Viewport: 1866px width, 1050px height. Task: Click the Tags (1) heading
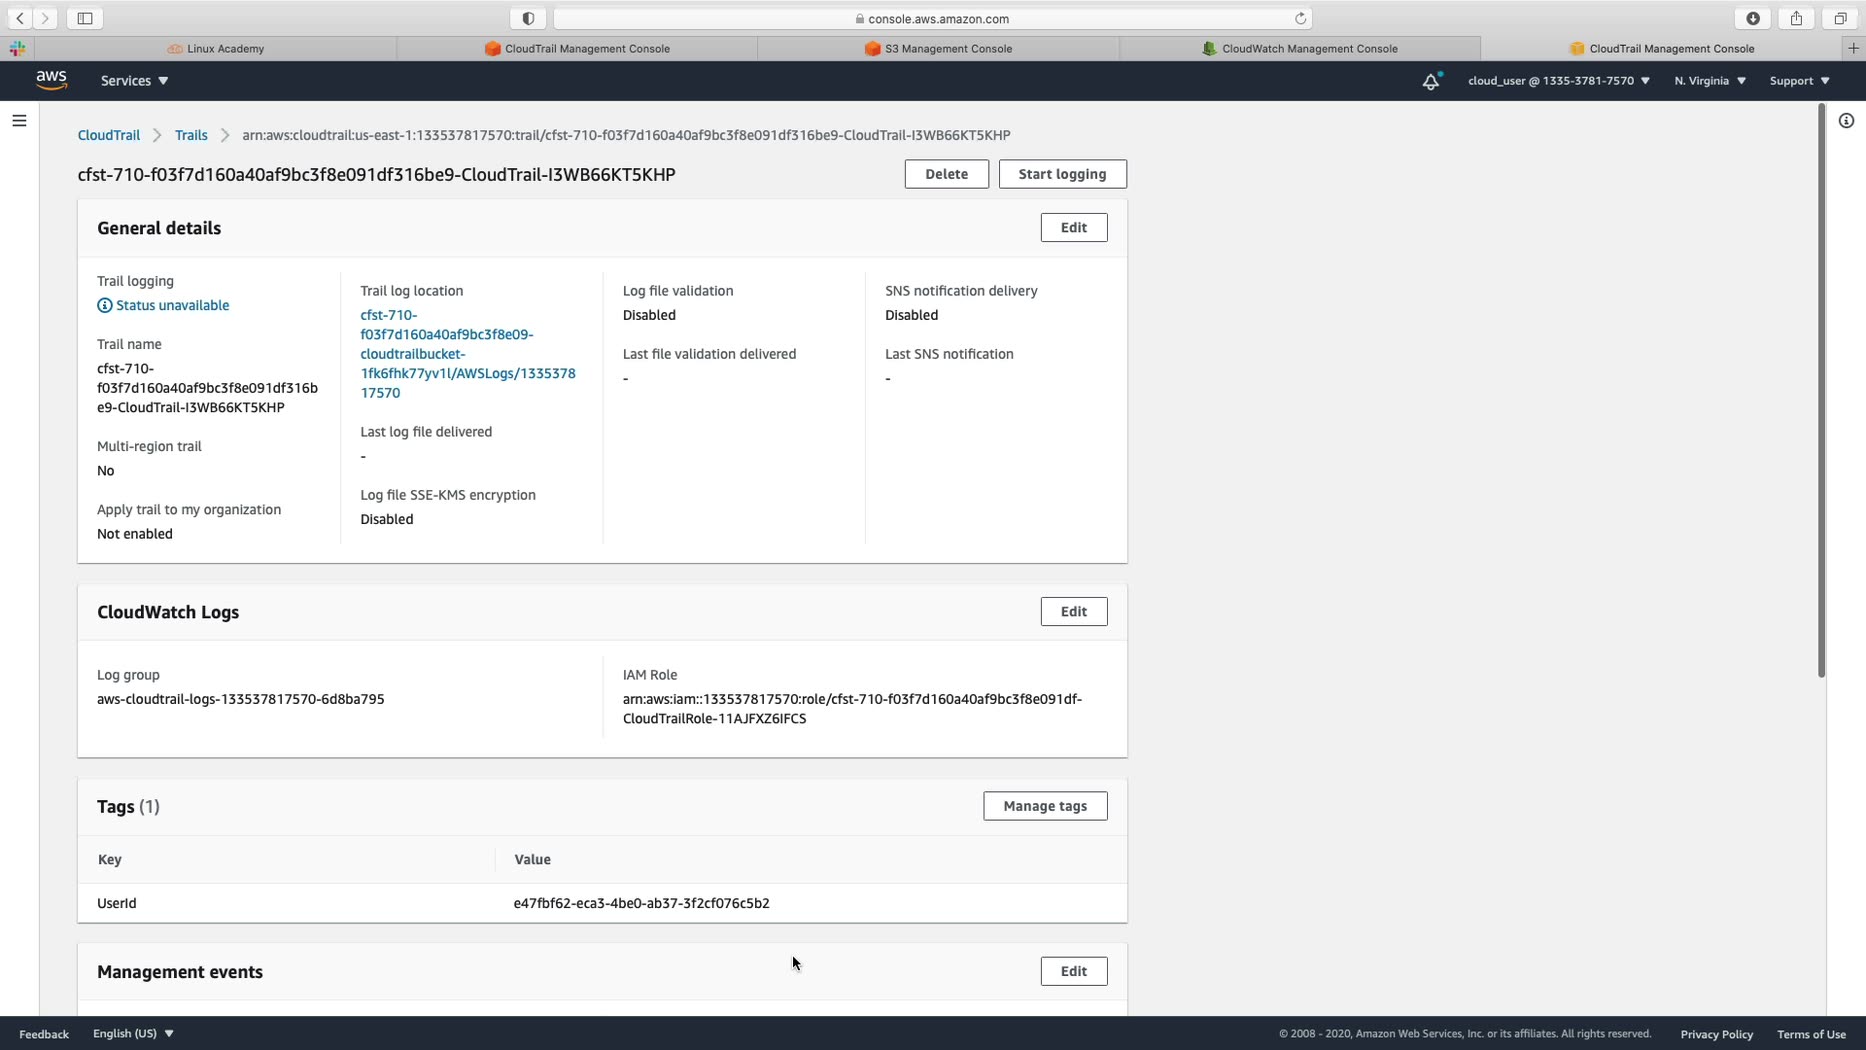[128, 807]
